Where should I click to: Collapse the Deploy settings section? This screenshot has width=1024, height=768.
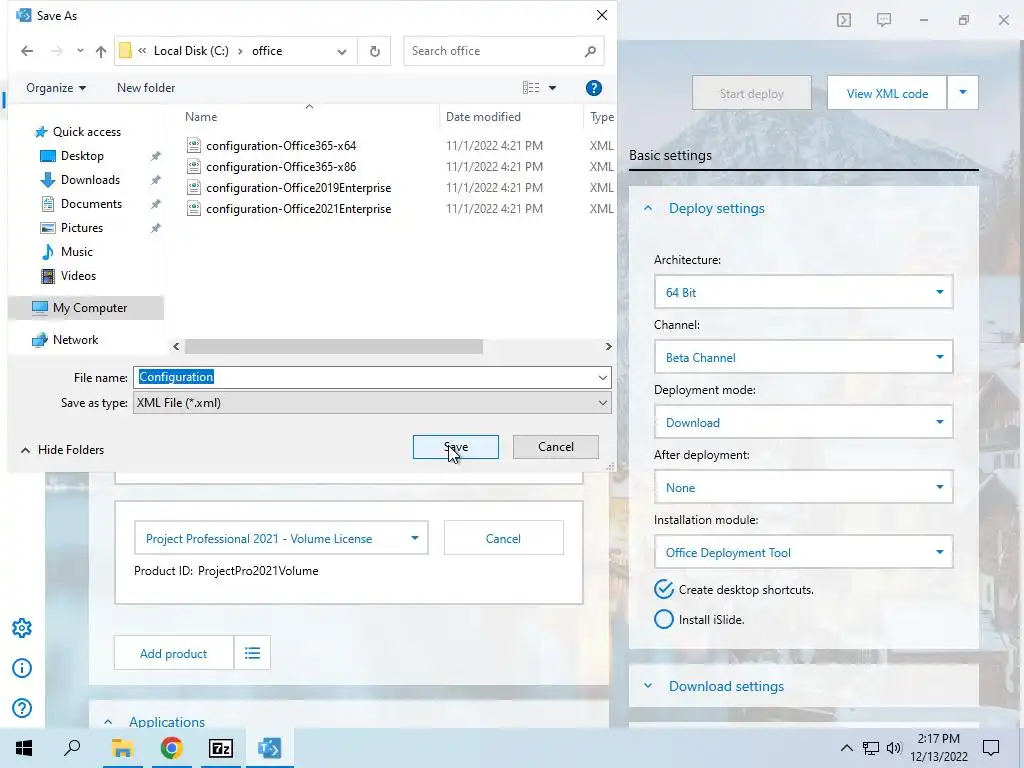coord(648,208)
